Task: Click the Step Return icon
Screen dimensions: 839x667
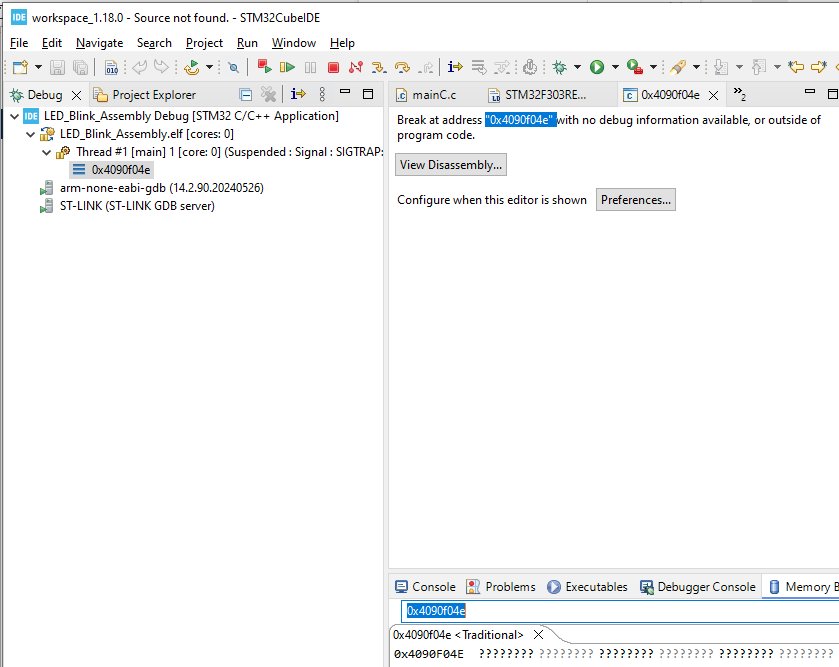Action: coord(426,67)
